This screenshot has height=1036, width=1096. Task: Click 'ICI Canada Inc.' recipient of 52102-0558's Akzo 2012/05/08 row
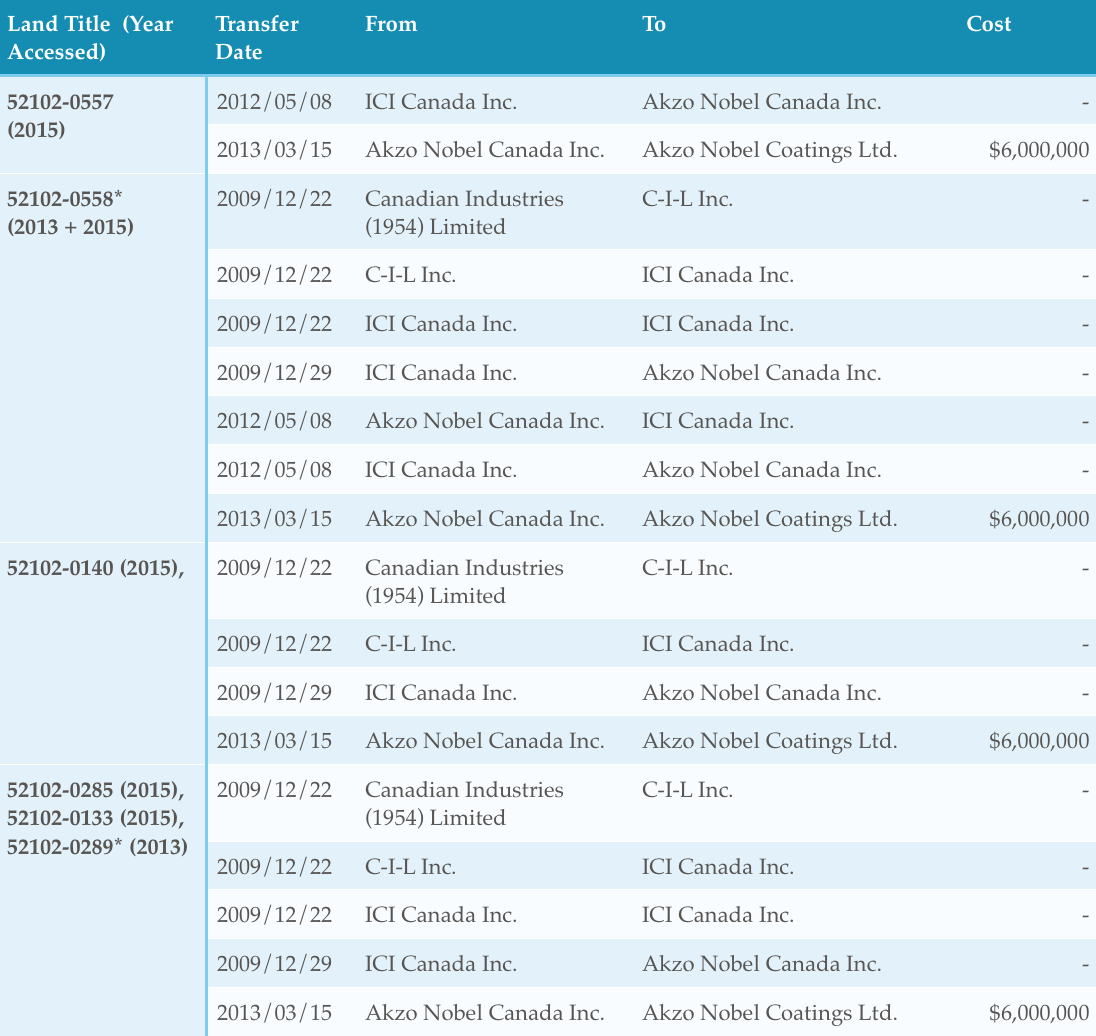[718, 422]
